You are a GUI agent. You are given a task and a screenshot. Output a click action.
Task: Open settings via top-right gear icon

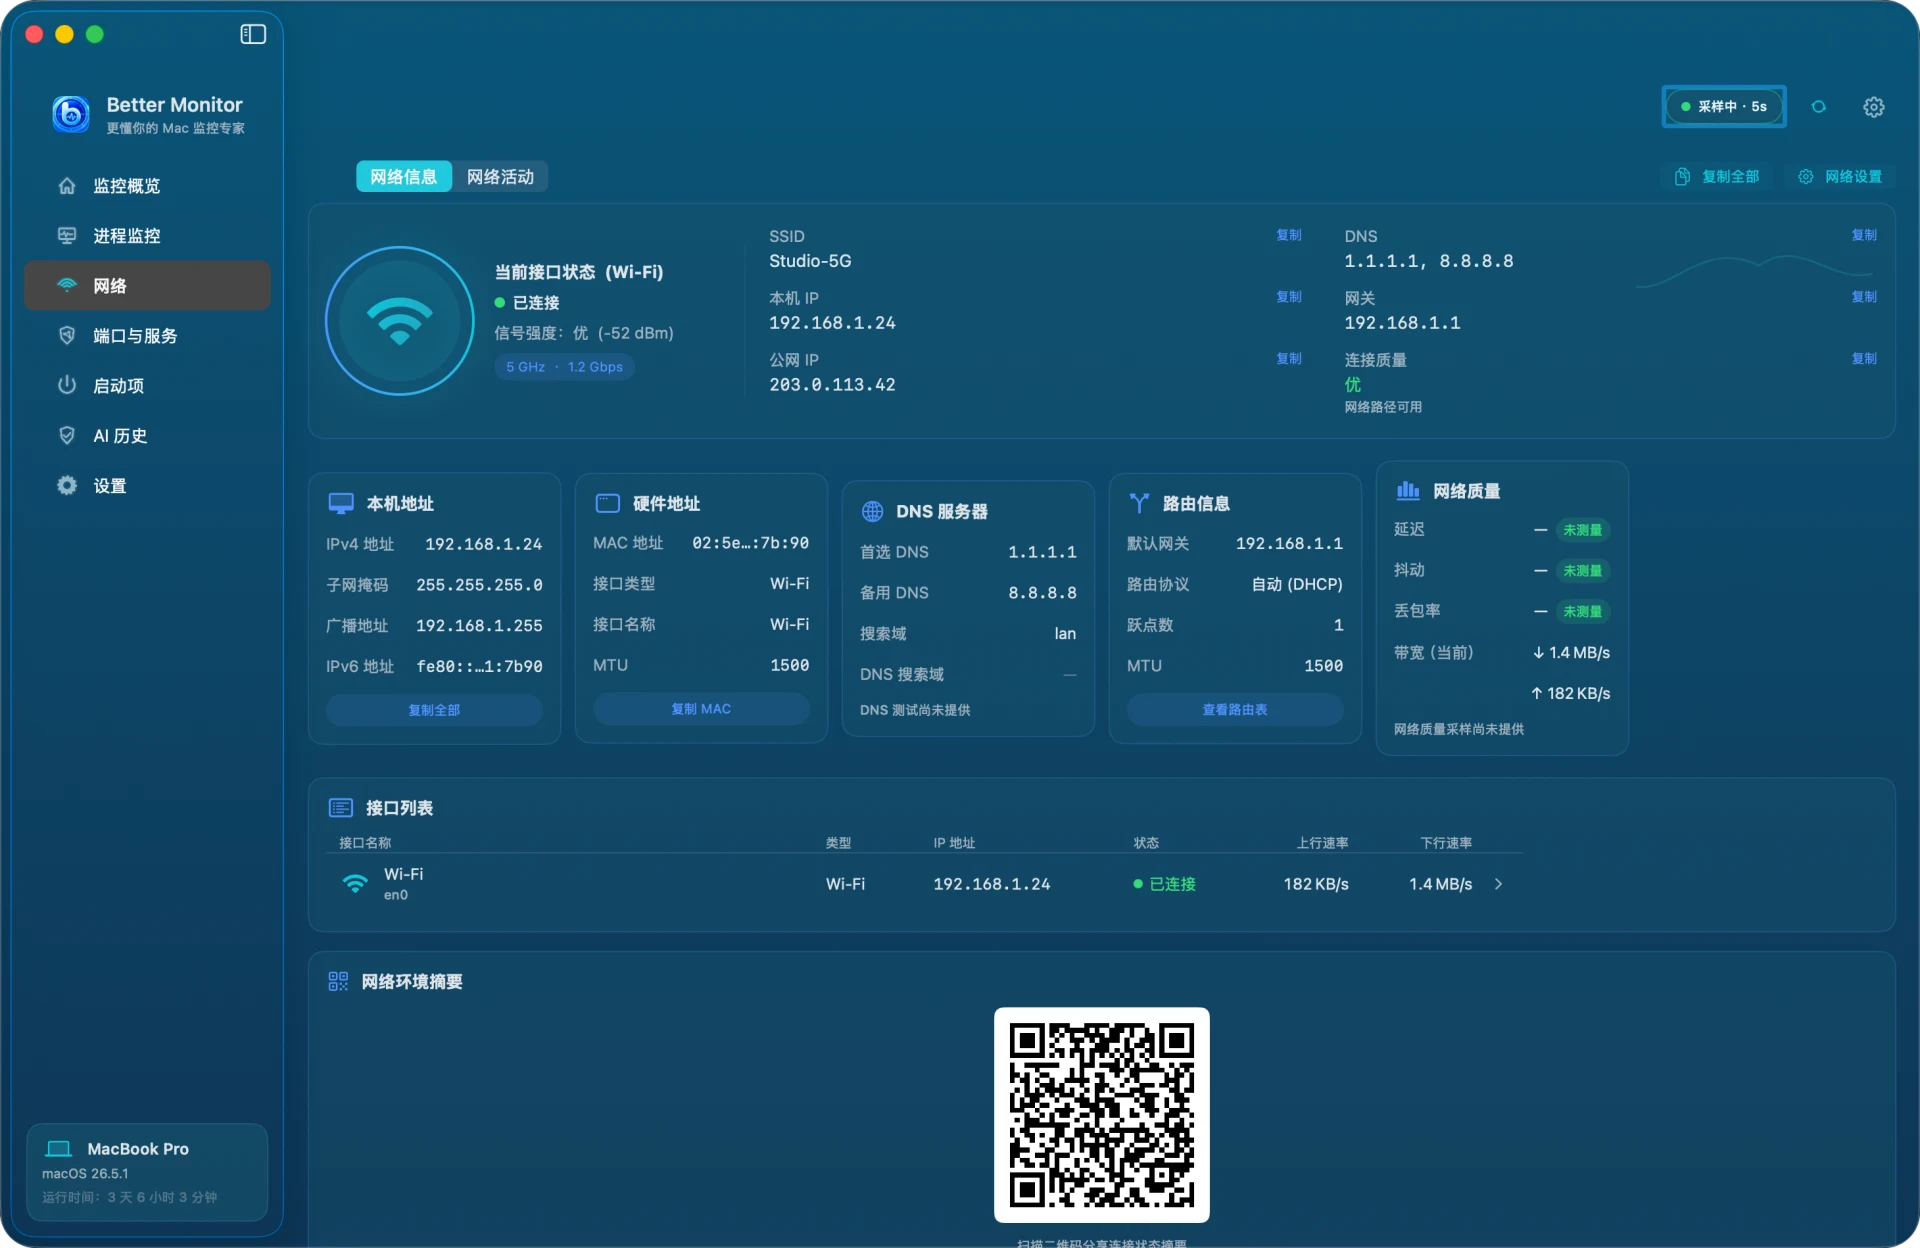(1874, 106)
